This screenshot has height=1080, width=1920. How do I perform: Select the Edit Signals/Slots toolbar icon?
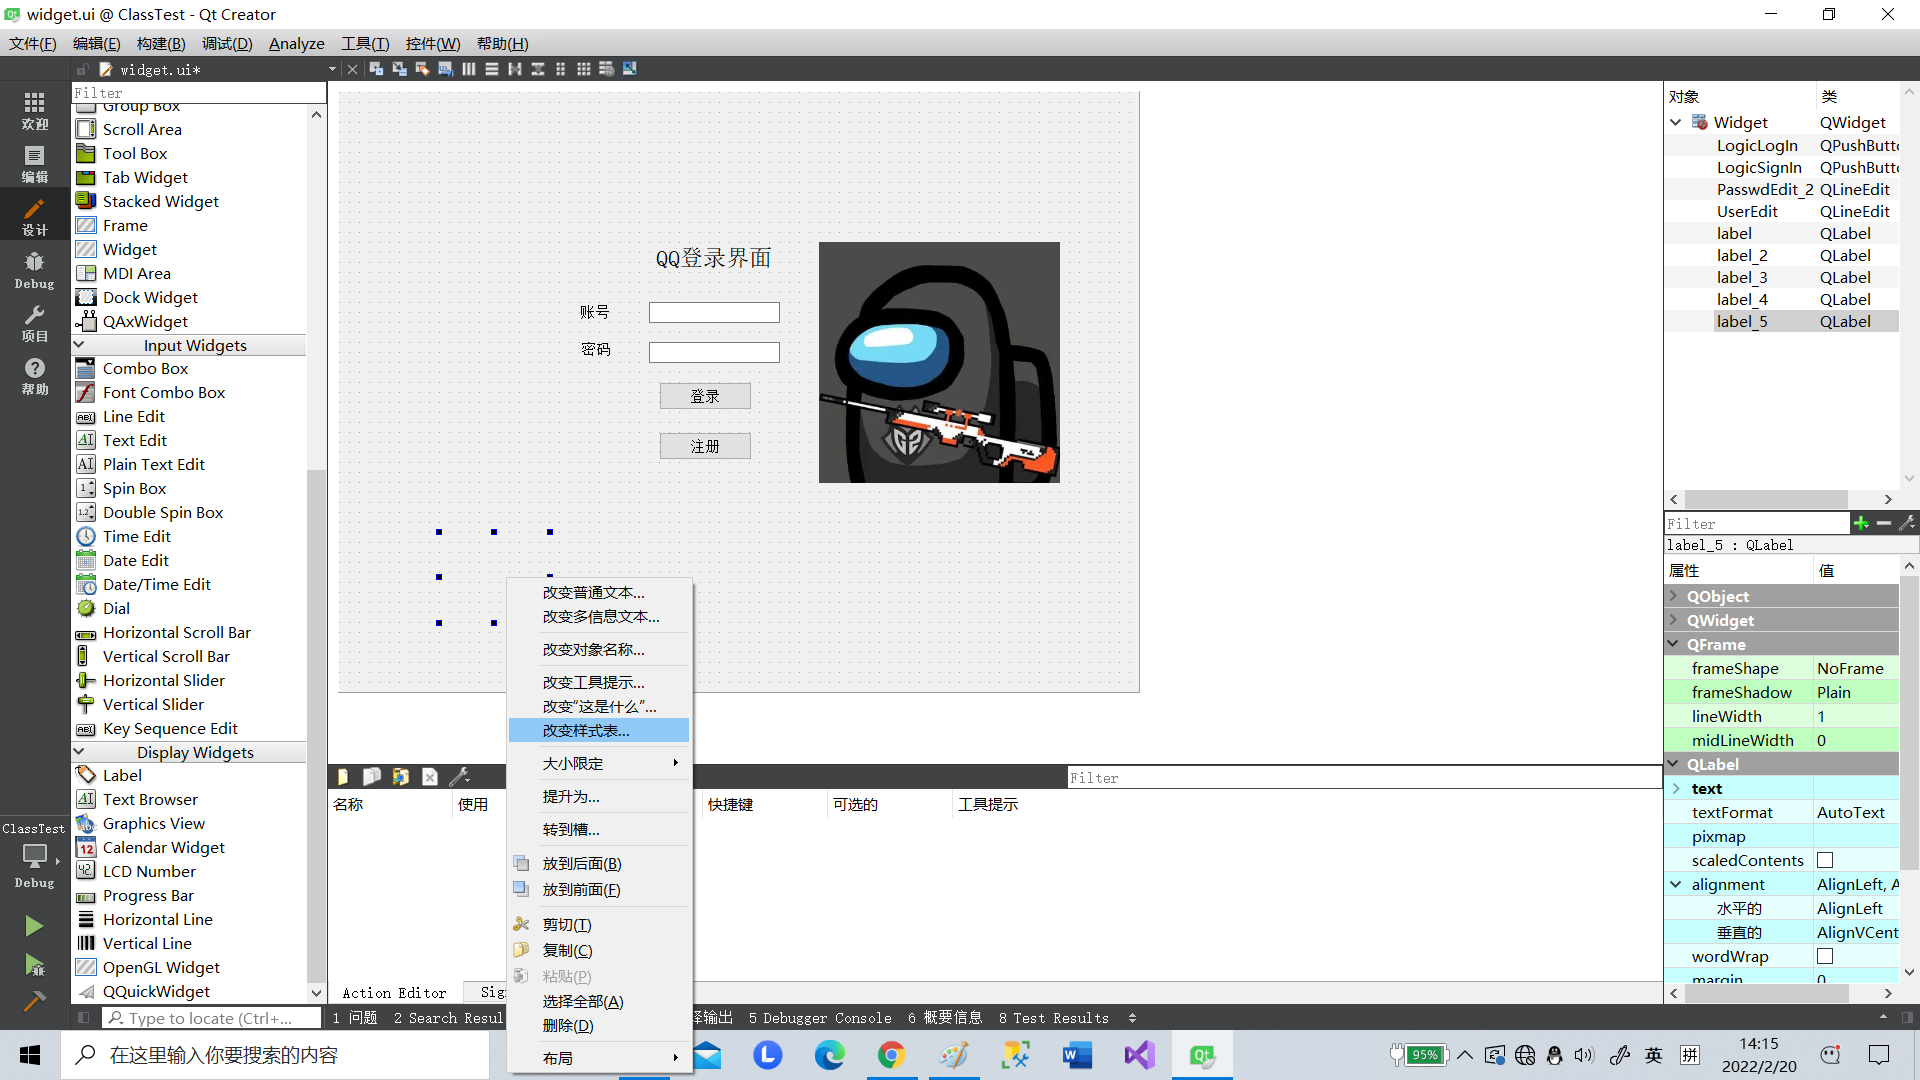point(399,69)
